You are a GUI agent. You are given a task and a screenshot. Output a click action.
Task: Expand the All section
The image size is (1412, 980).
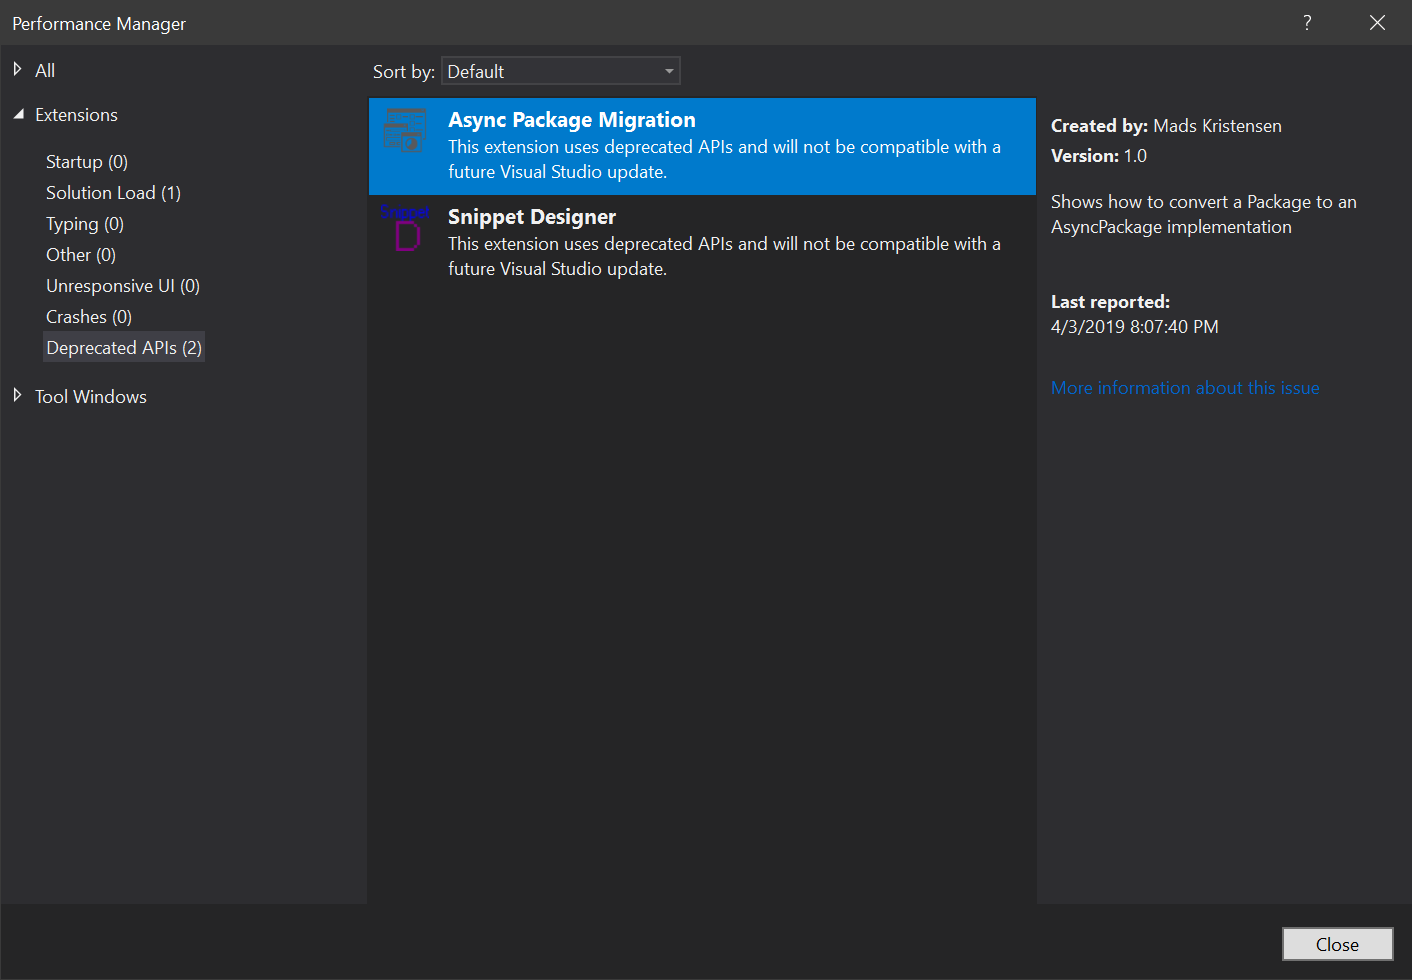click(17, 69)
